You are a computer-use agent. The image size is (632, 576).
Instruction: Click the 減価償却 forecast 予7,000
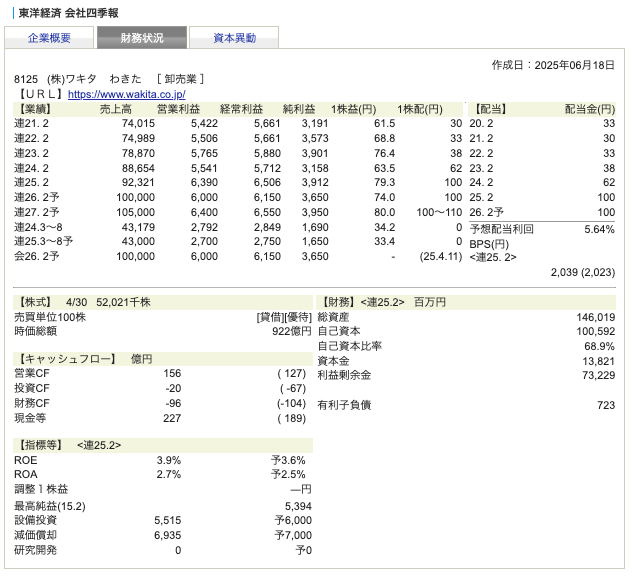click(293, 535)
